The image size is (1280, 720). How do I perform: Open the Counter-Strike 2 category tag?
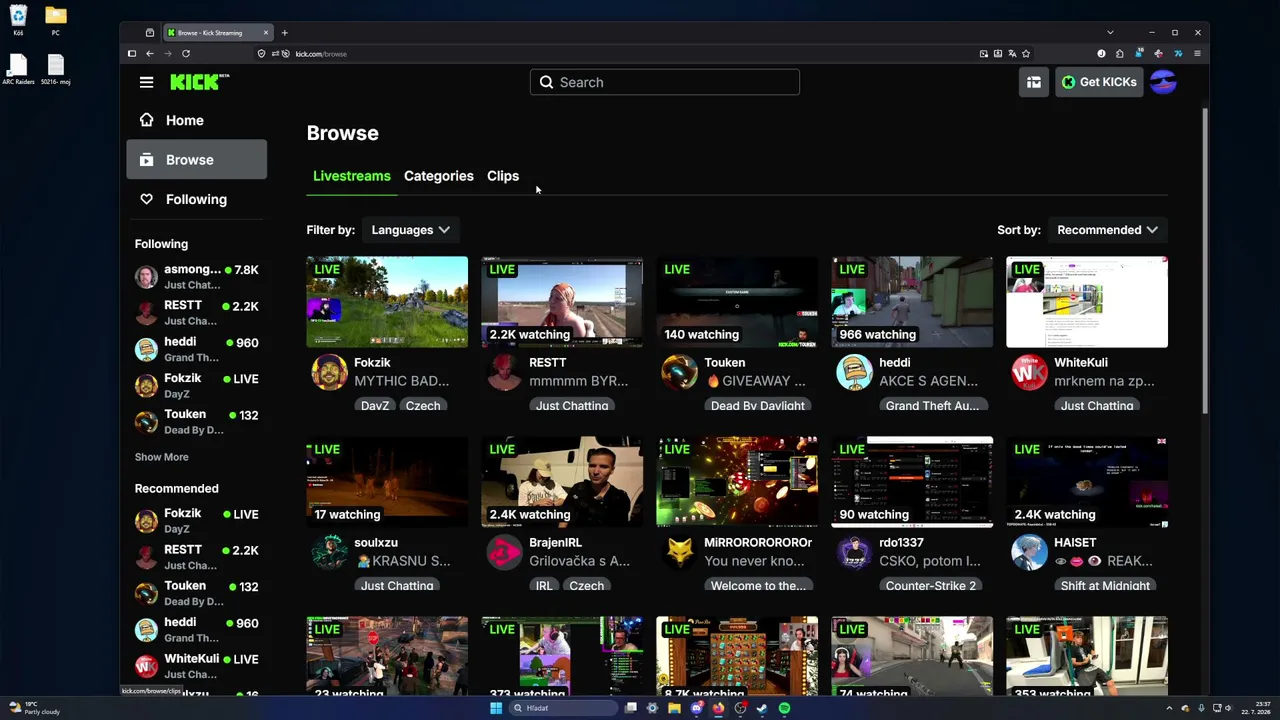point(931,585)
